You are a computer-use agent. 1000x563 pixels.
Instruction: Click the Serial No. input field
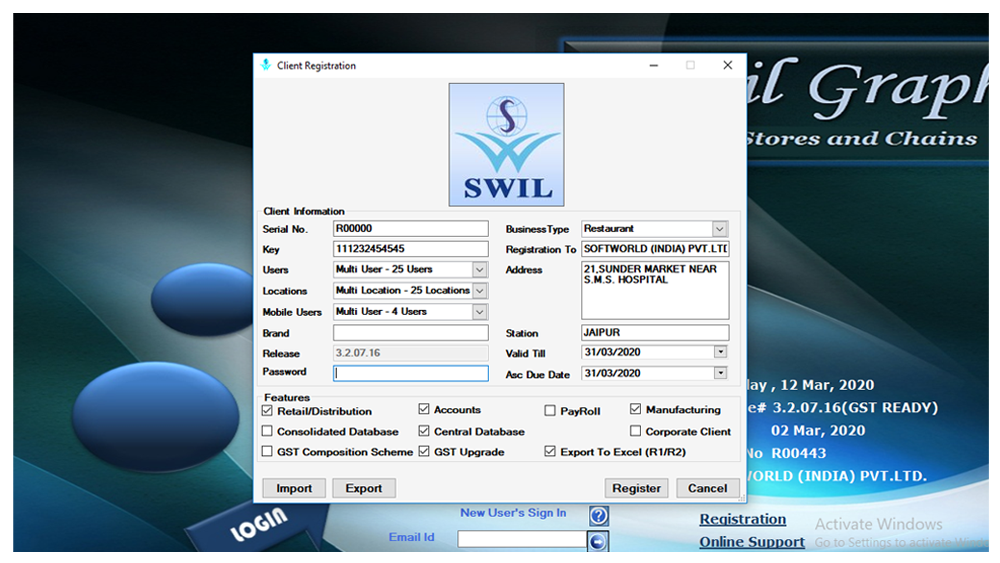[411, 228]
